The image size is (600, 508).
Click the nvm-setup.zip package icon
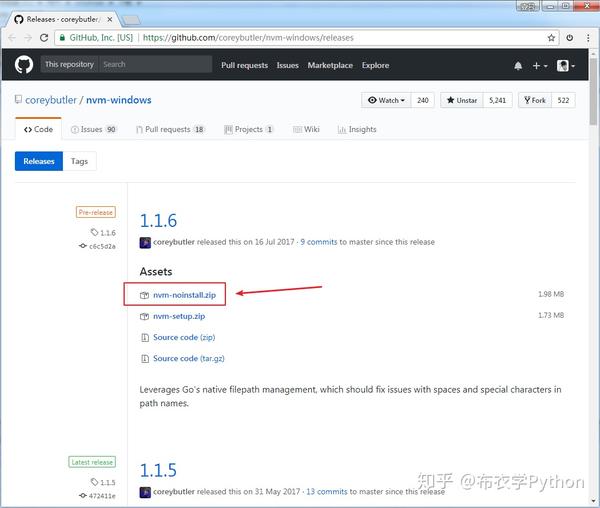click(x=144, y=316)
